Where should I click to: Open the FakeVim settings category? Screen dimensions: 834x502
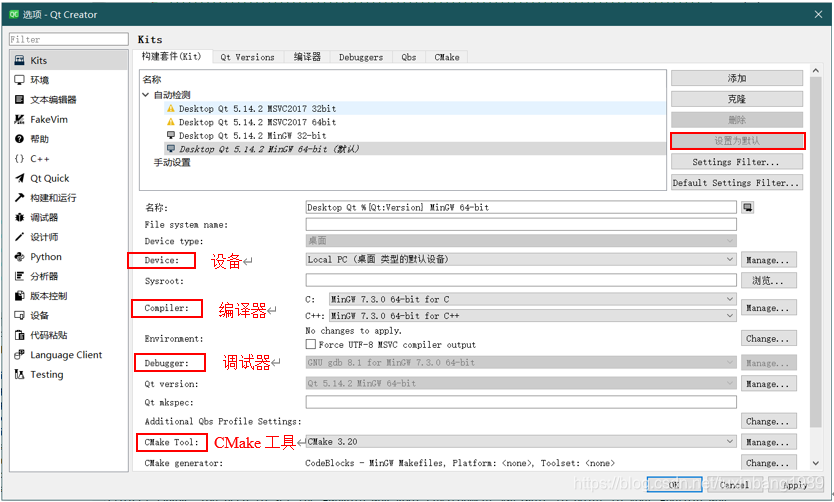(x=69, y=119)
